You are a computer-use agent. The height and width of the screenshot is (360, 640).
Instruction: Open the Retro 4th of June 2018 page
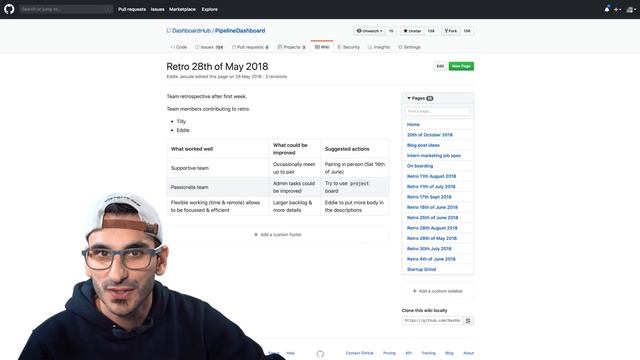pos(431,259)
